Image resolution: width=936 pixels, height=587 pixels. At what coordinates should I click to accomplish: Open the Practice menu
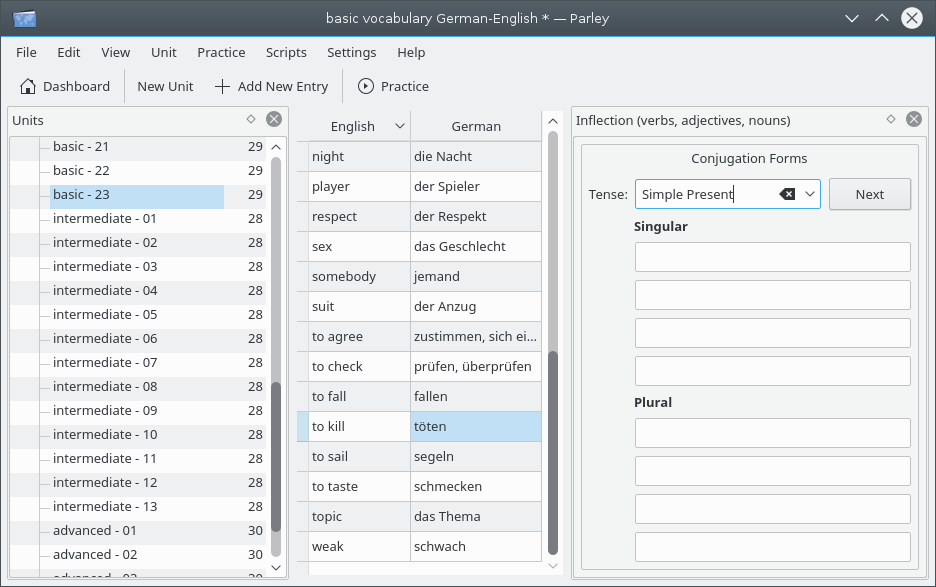[x=221, y=52]
